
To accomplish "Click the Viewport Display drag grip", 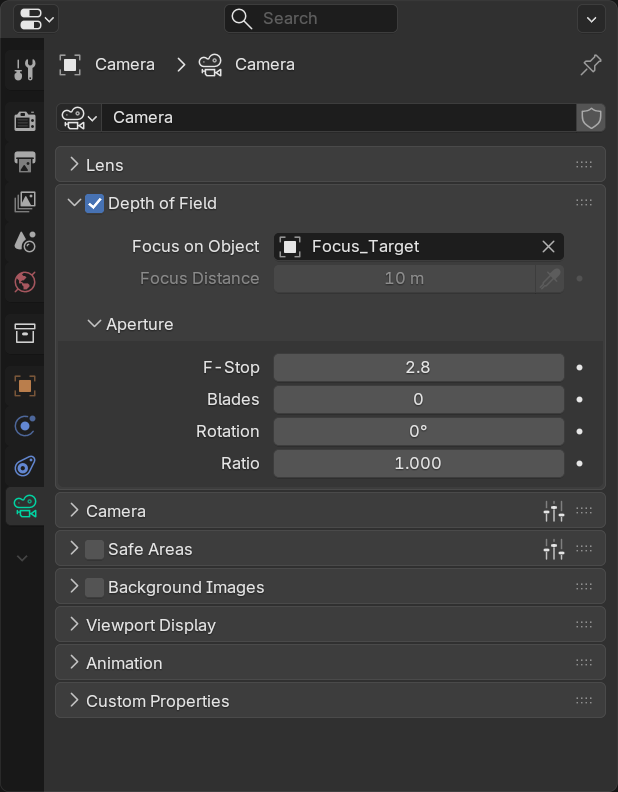I will click(x=584, y=624).
